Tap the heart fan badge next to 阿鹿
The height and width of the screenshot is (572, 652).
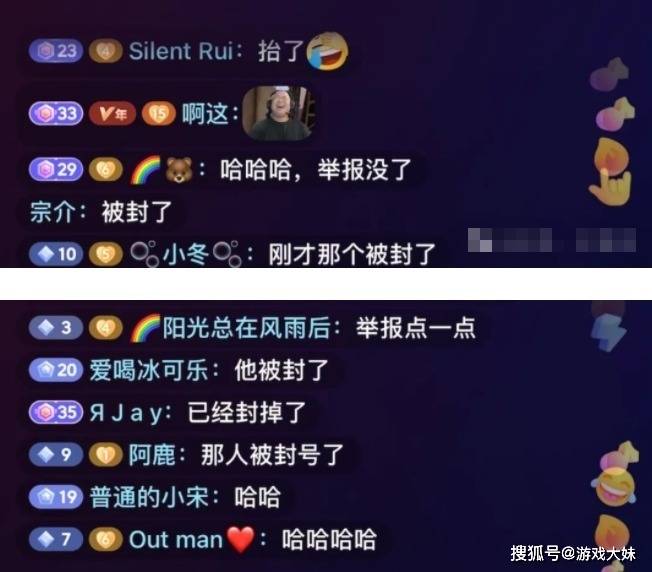click(x=106, y=455)
